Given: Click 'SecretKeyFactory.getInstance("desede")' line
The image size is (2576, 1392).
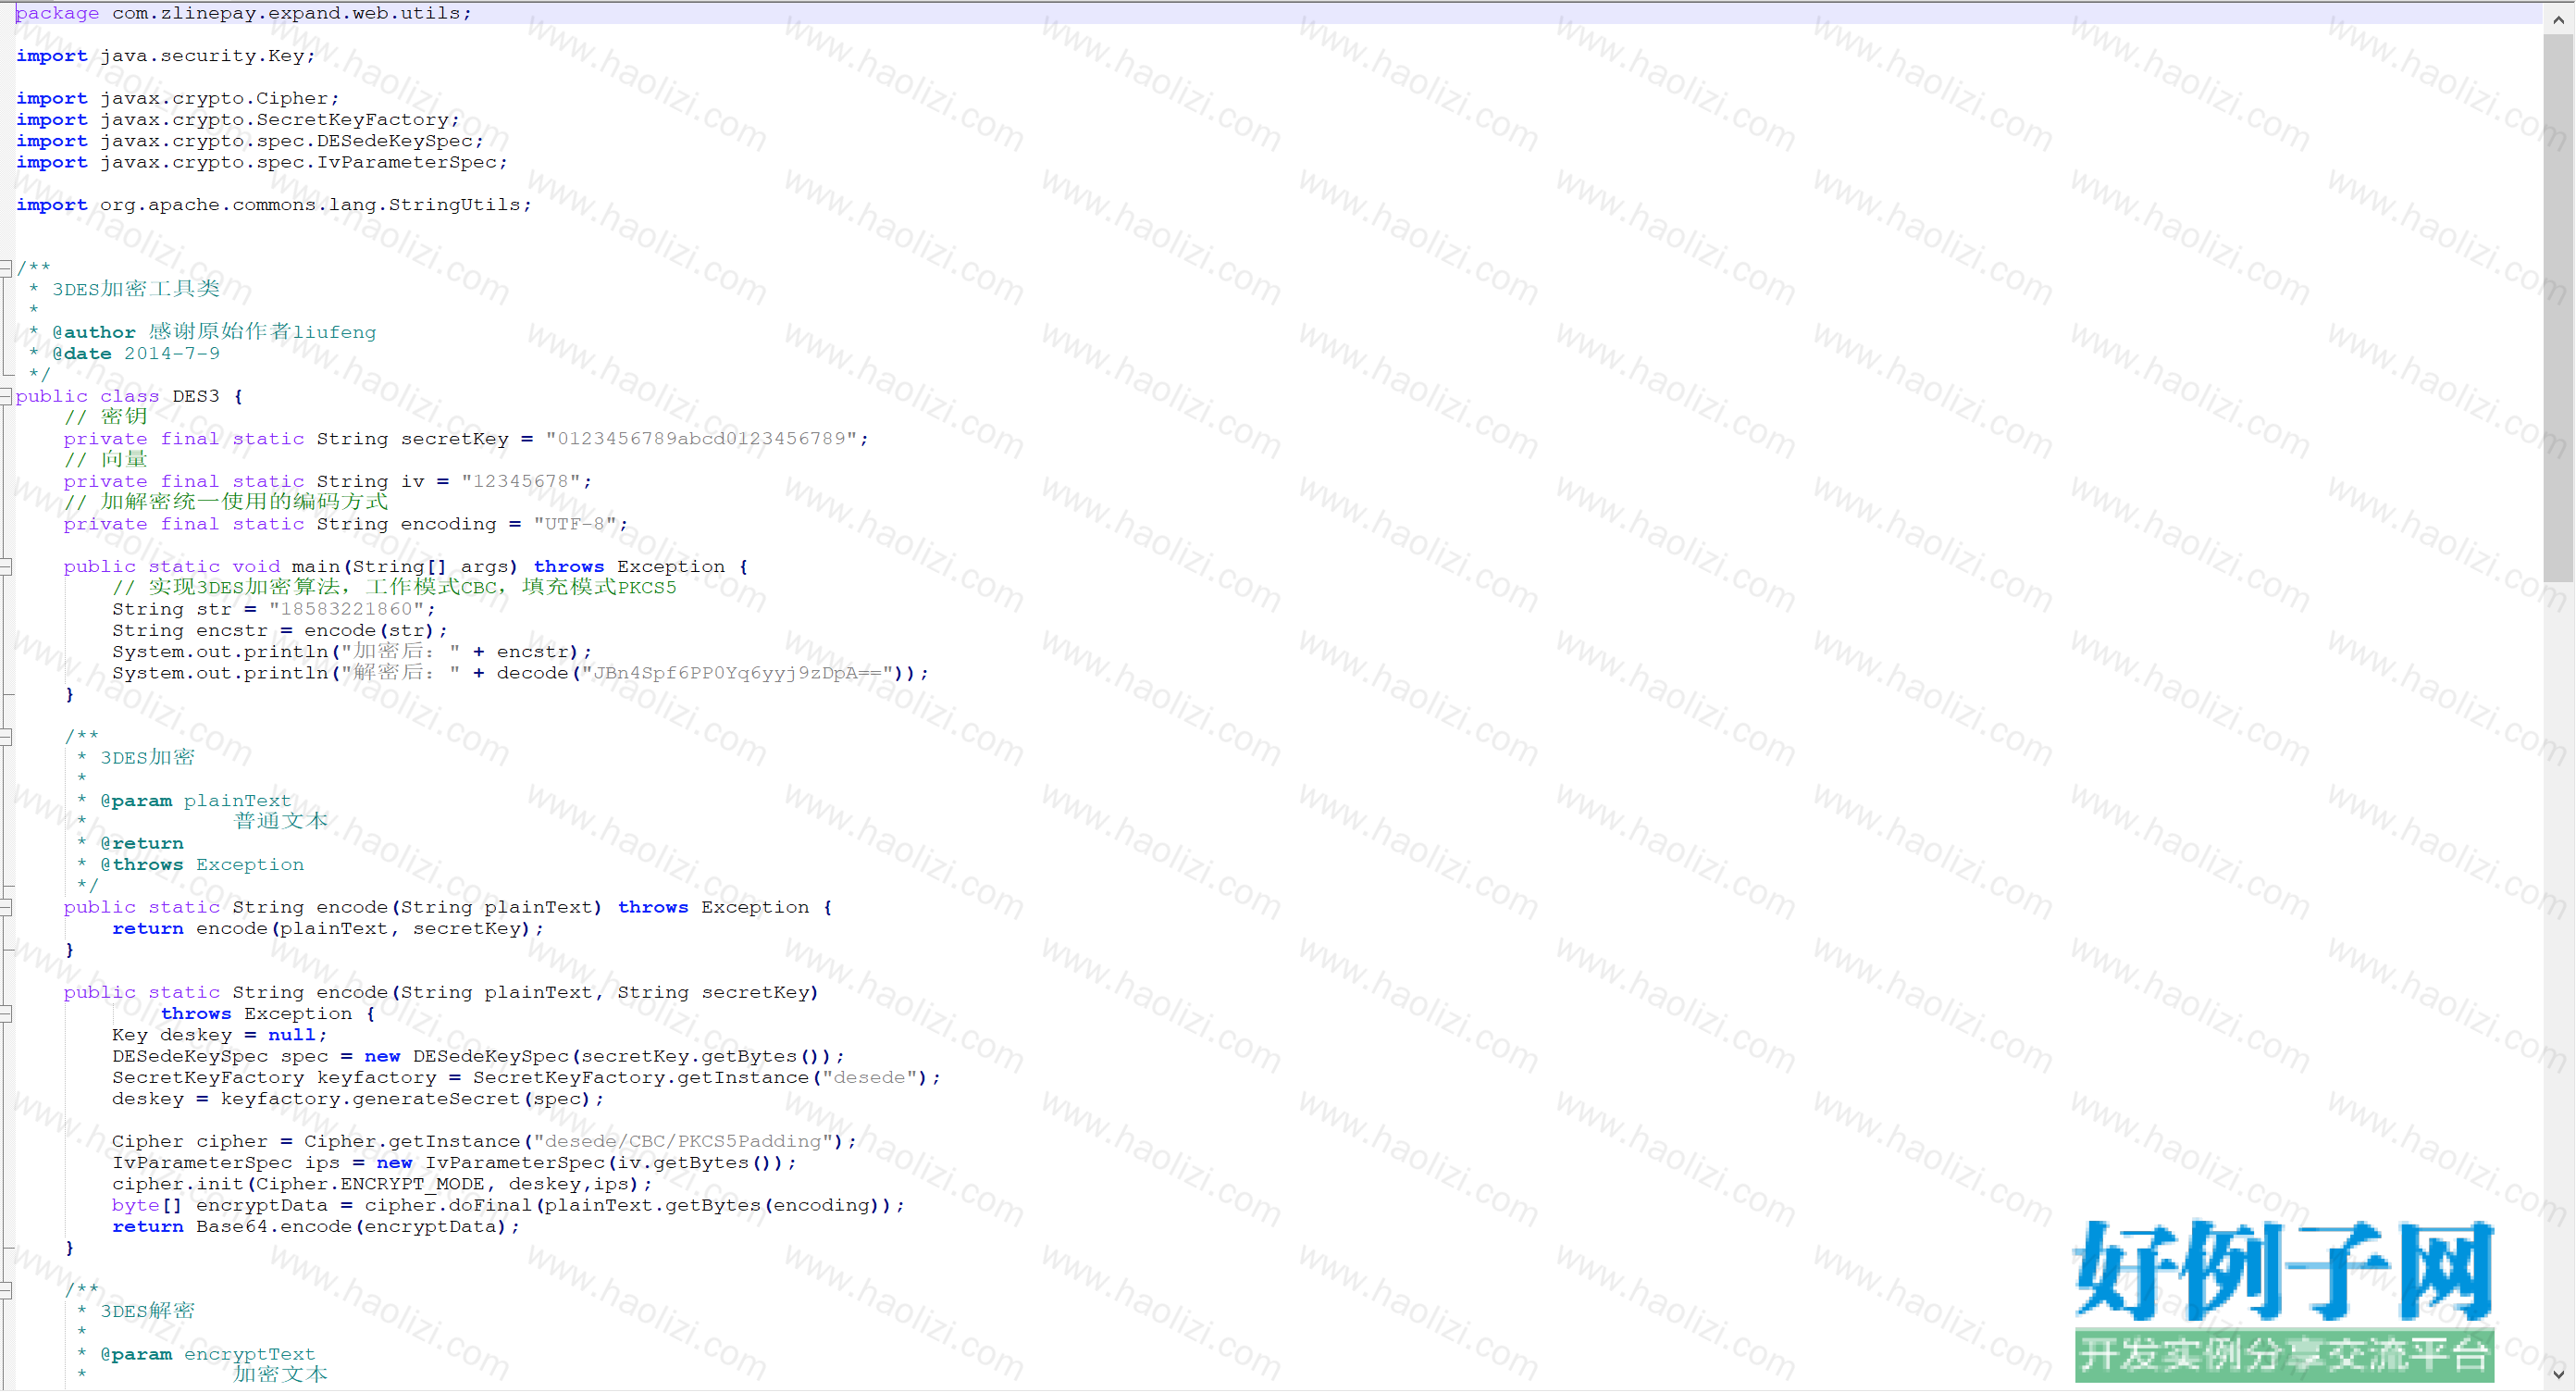Looking at the screenshot, I should tap(526, 1078).
